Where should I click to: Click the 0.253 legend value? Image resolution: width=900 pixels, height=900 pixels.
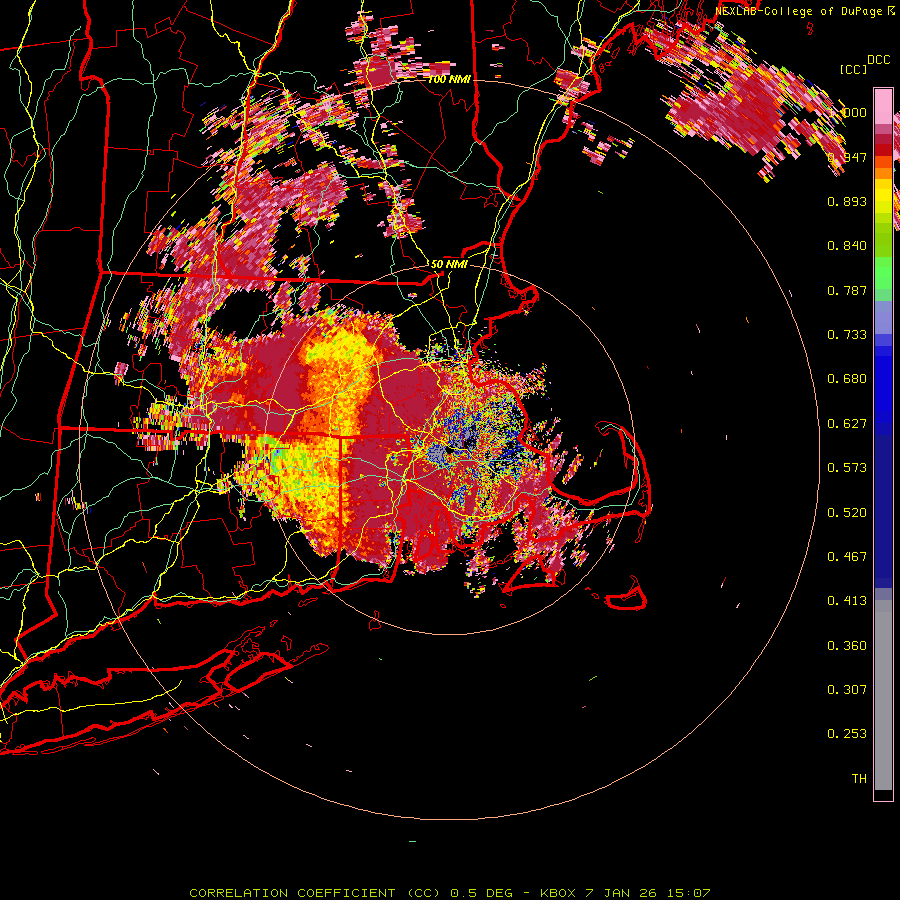tap(847, 734)
